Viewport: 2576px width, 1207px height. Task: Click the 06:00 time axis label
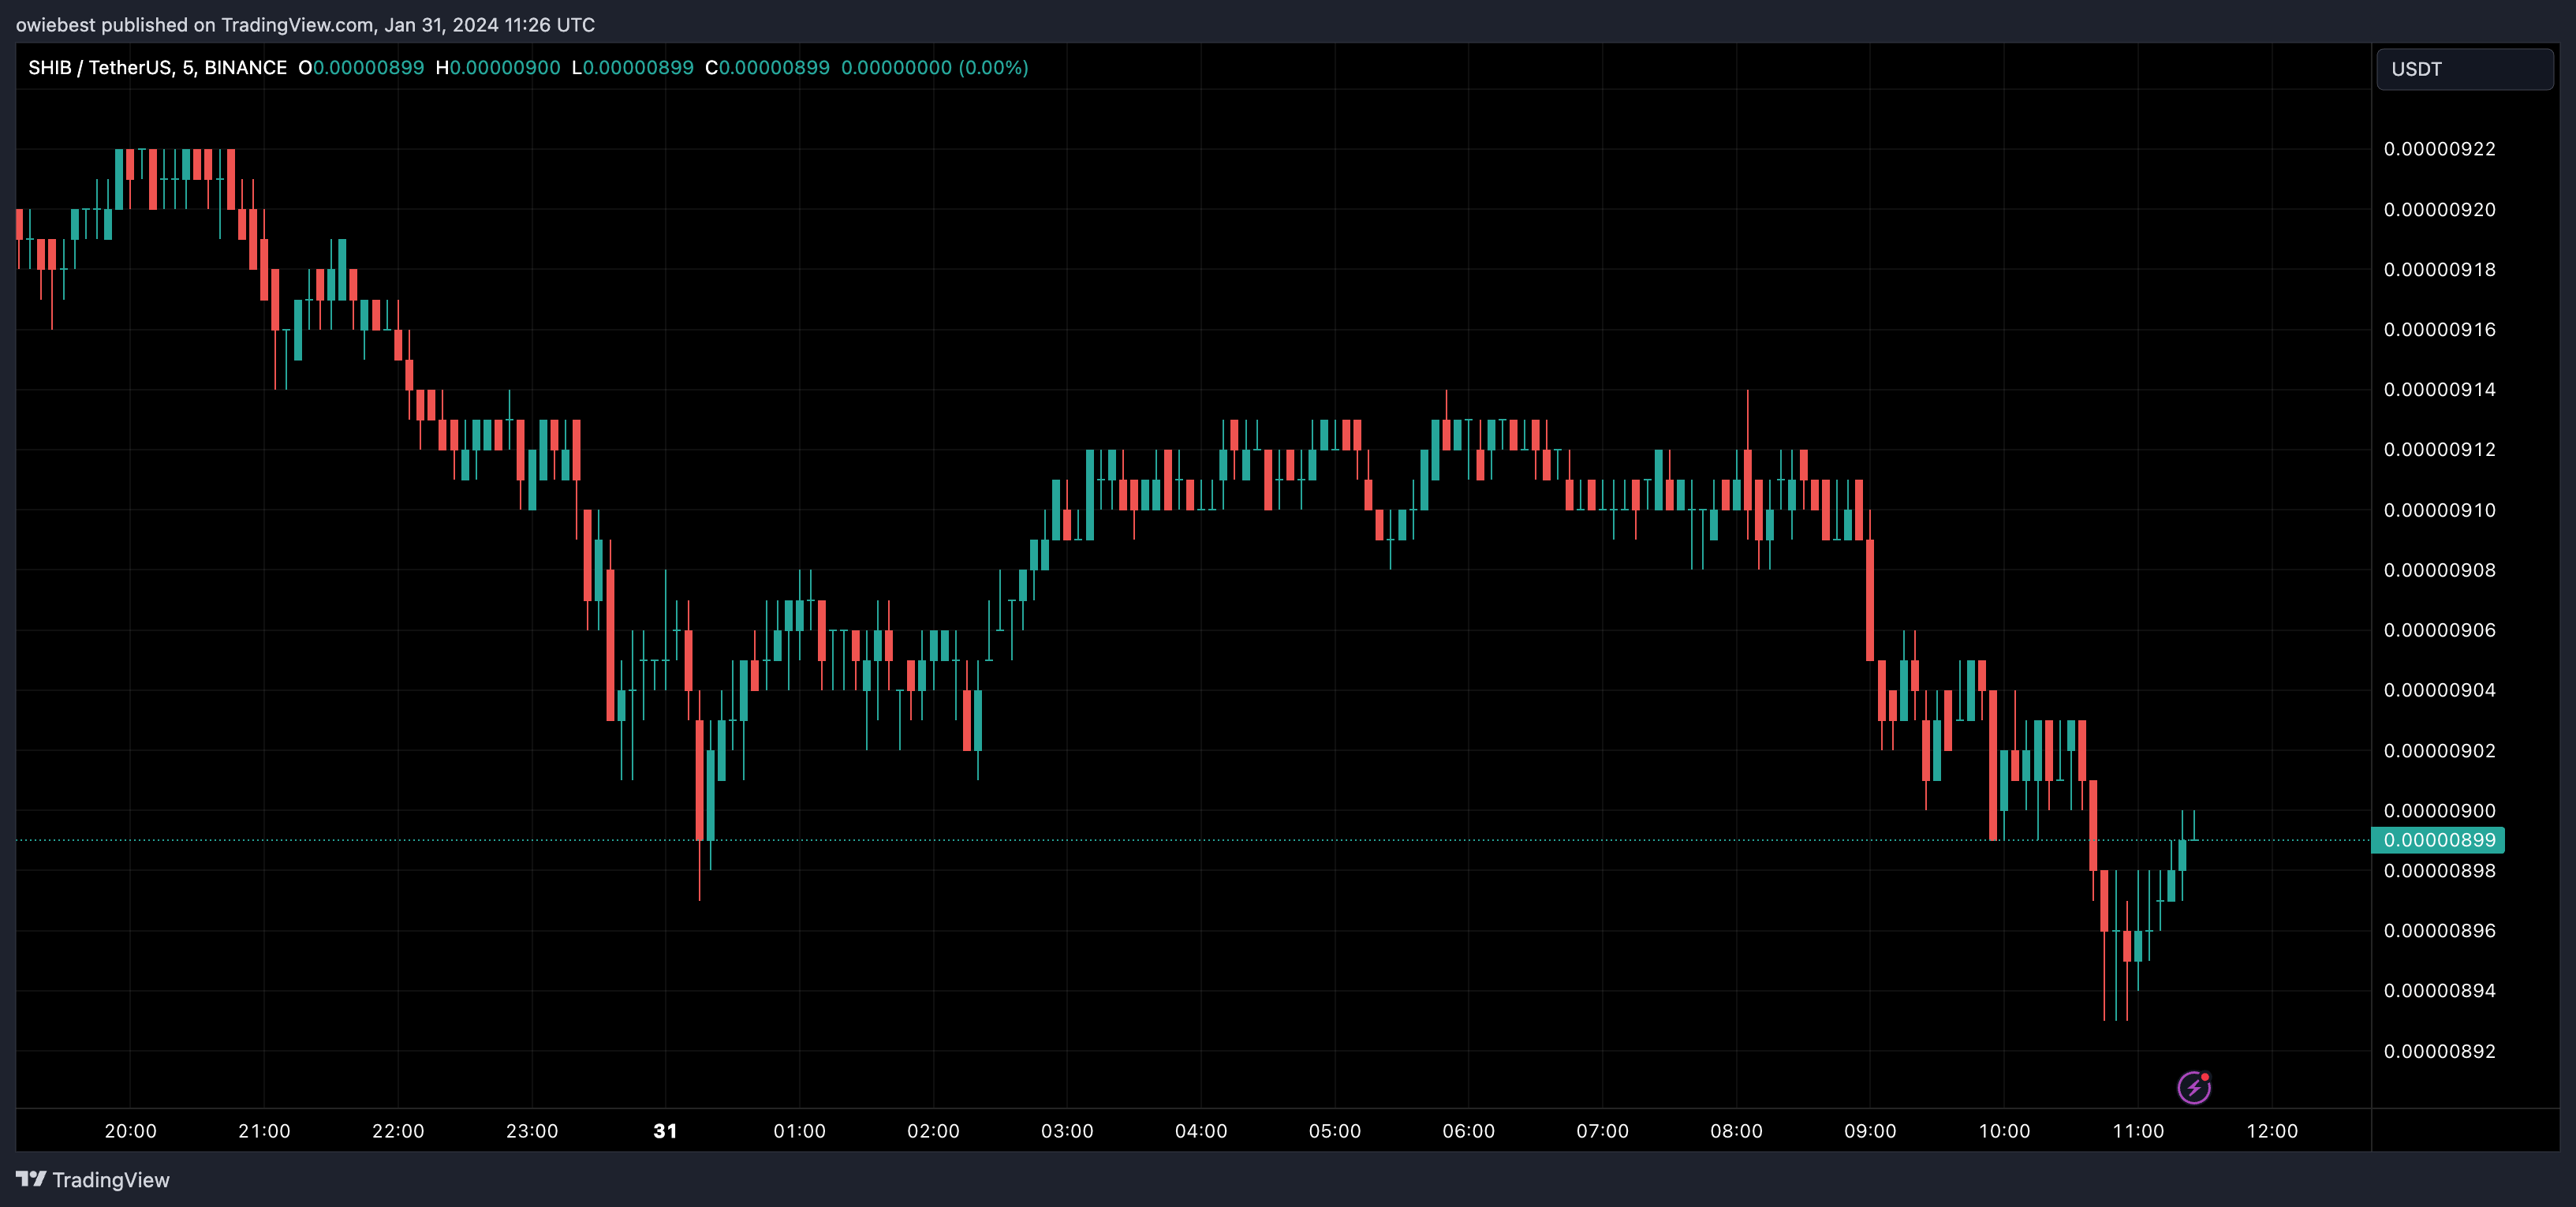click(1468, 1131)
